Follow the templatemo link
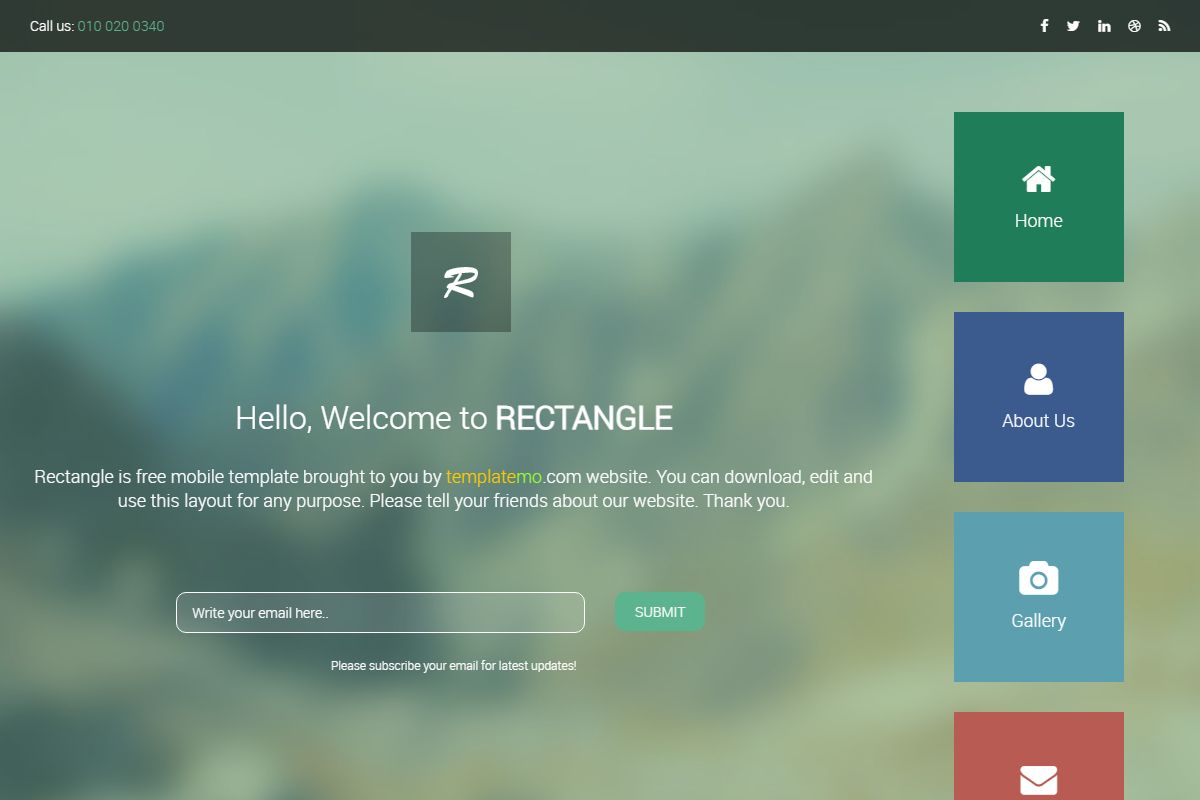 494,476
